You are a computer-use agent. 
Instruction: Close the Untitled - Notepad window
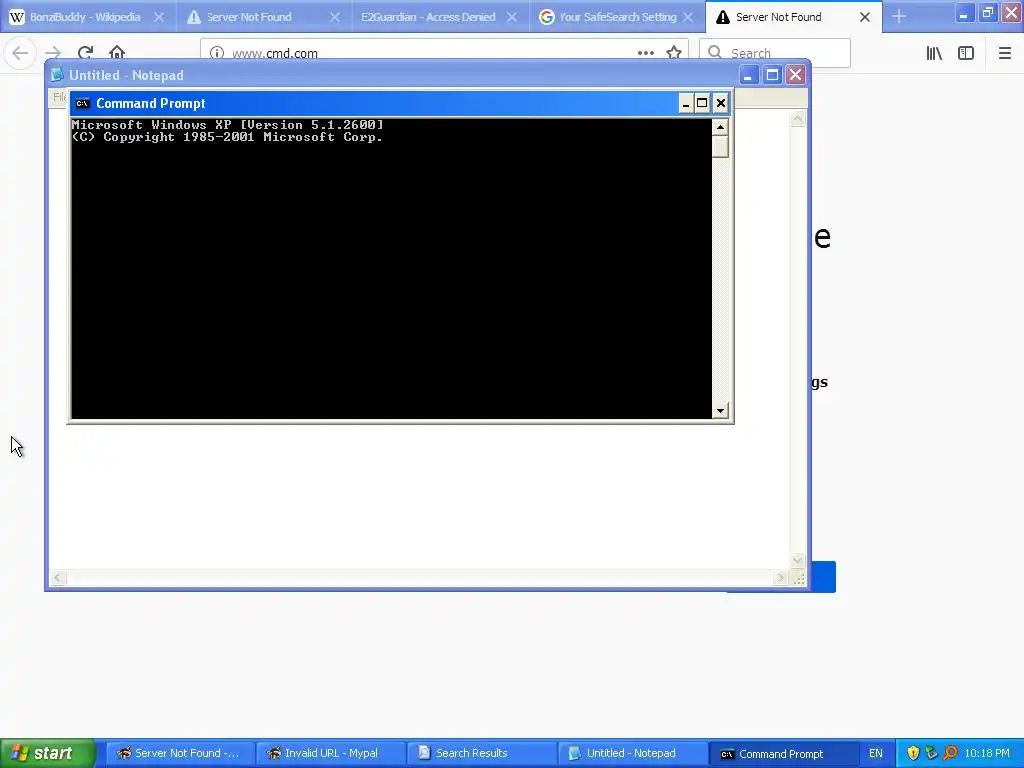(x=795, y=75)
